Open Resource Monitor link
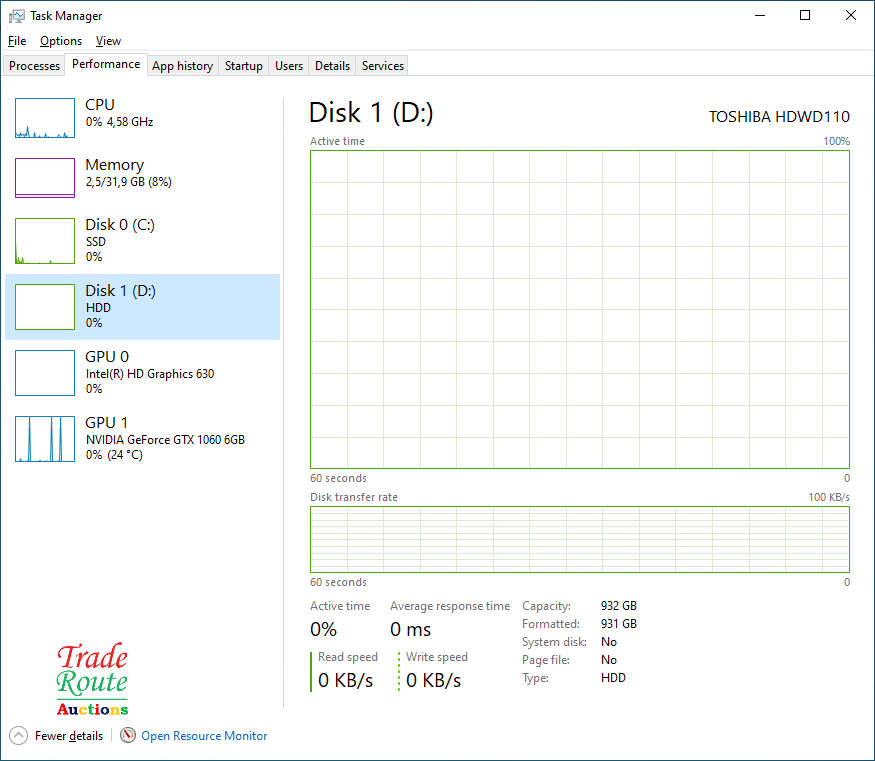Screen dimensions: 875x761 tap(204, 736)
